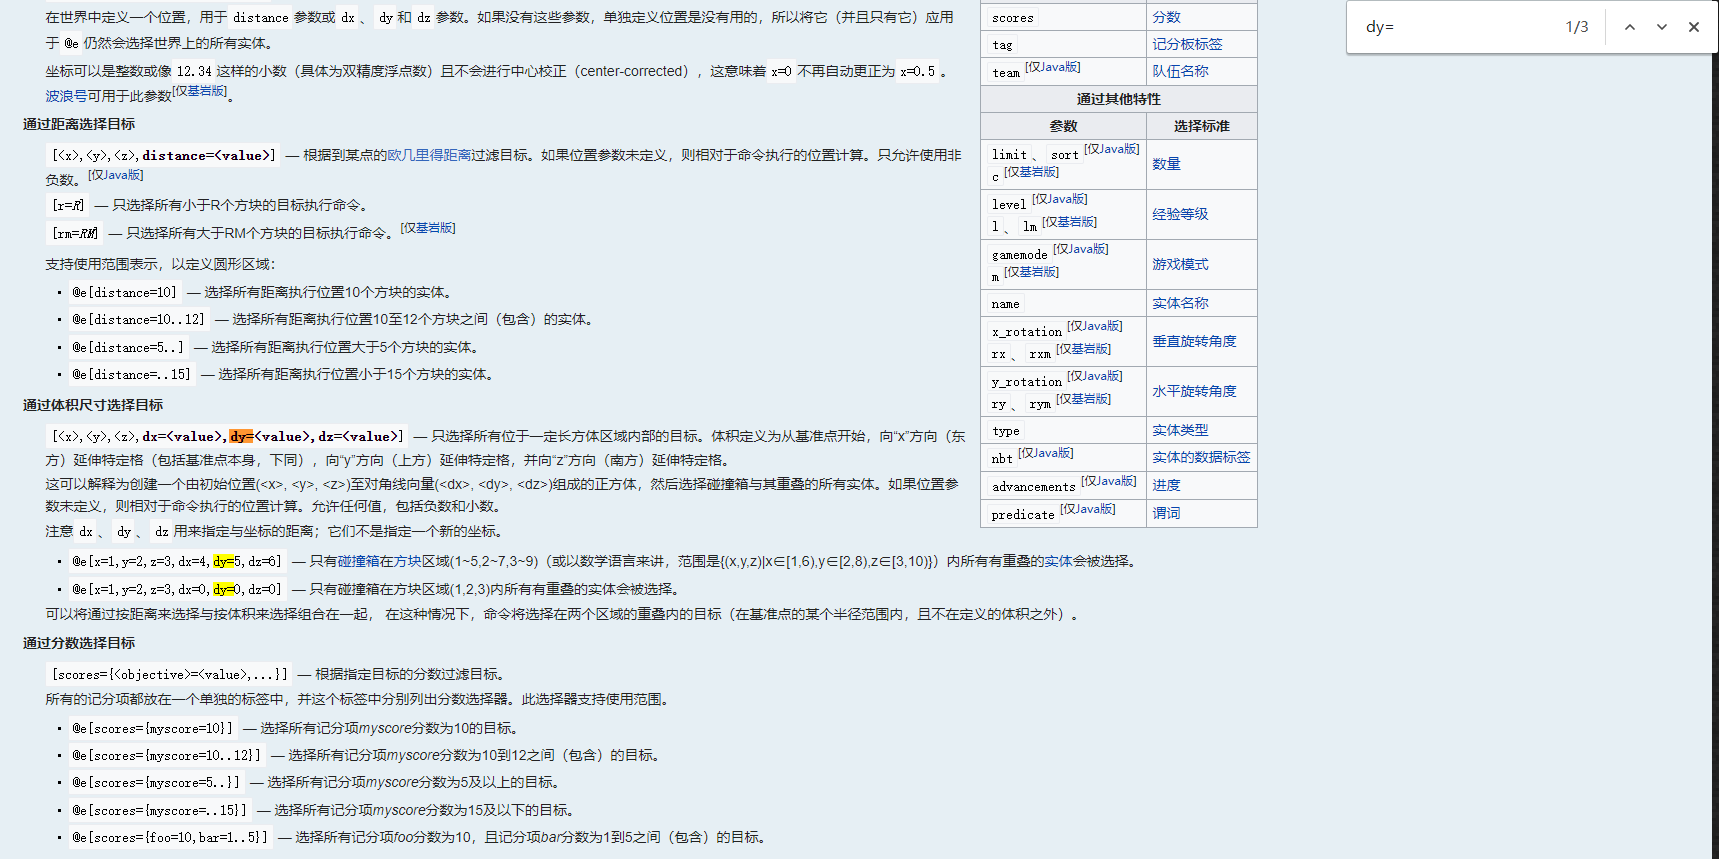This screenshot has width=1719, height=859.
Task: Open the 欧几里得距离 link
Action: tap(429, 155)
